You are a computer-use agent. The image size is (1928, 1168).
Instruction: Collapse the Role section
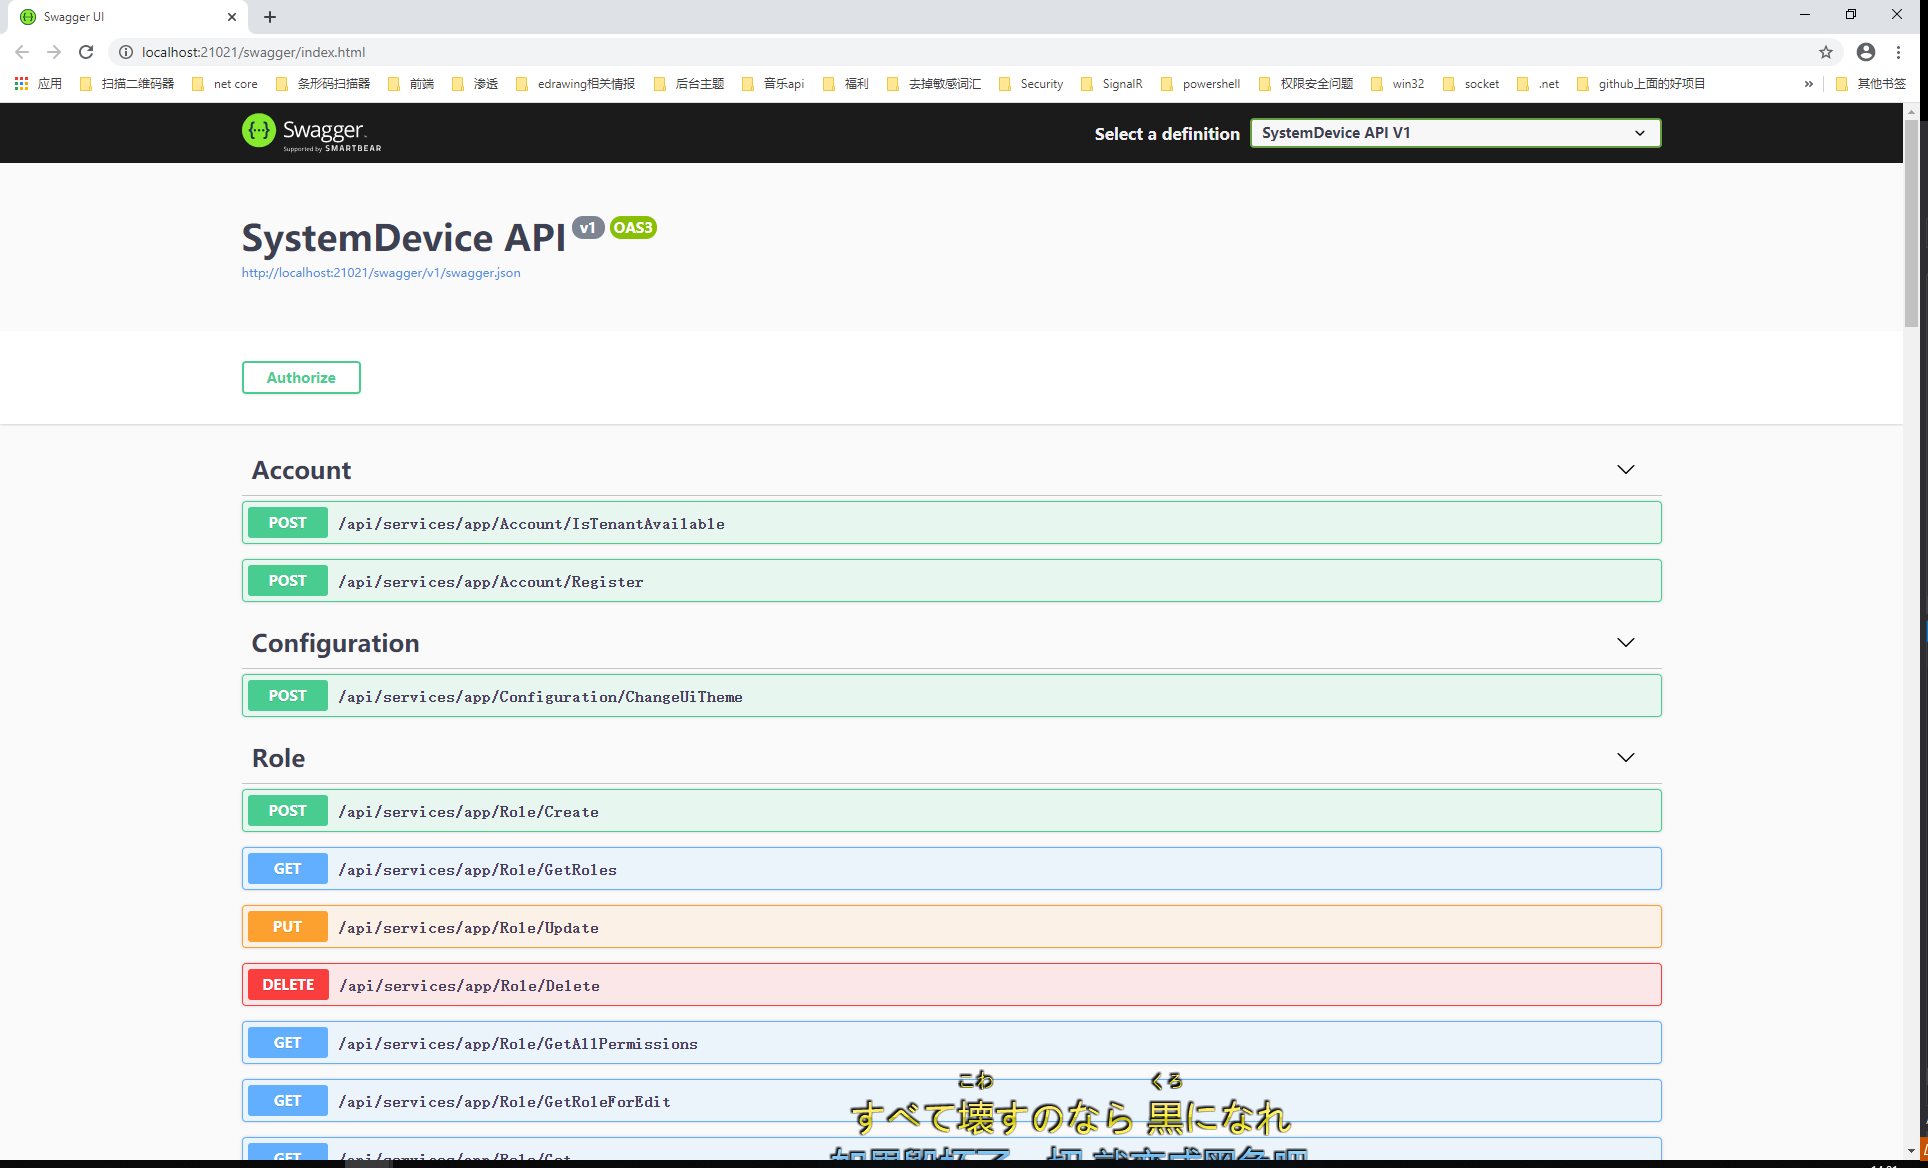pos(1625,758)
